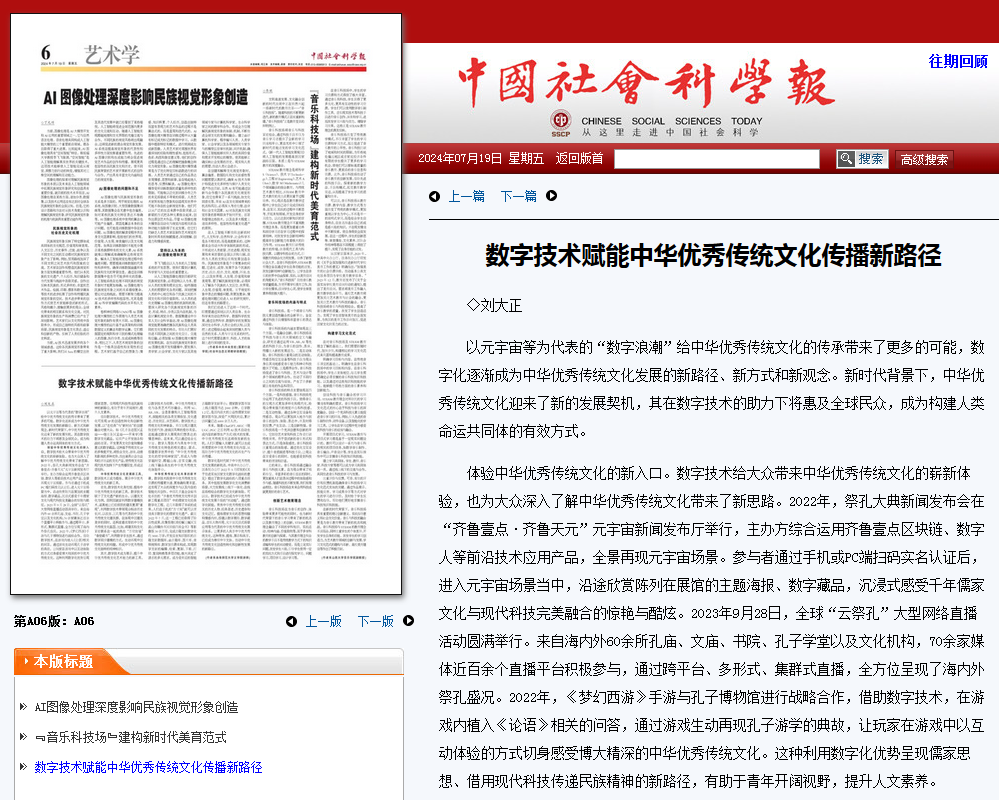Click the right arrow icon beside 下一版

[x=408, y=621]
